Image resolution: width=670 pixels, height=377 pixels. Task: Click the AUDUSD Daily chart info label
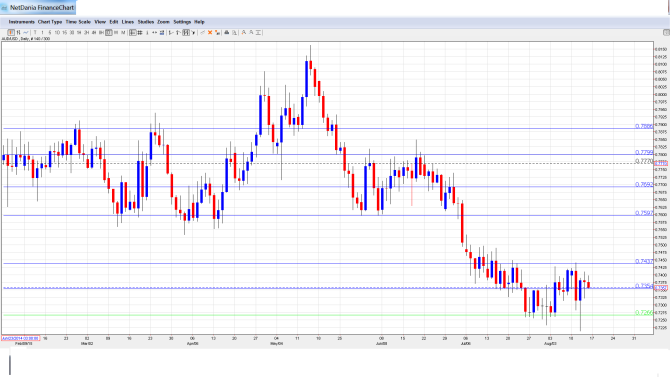pos(26,39)
